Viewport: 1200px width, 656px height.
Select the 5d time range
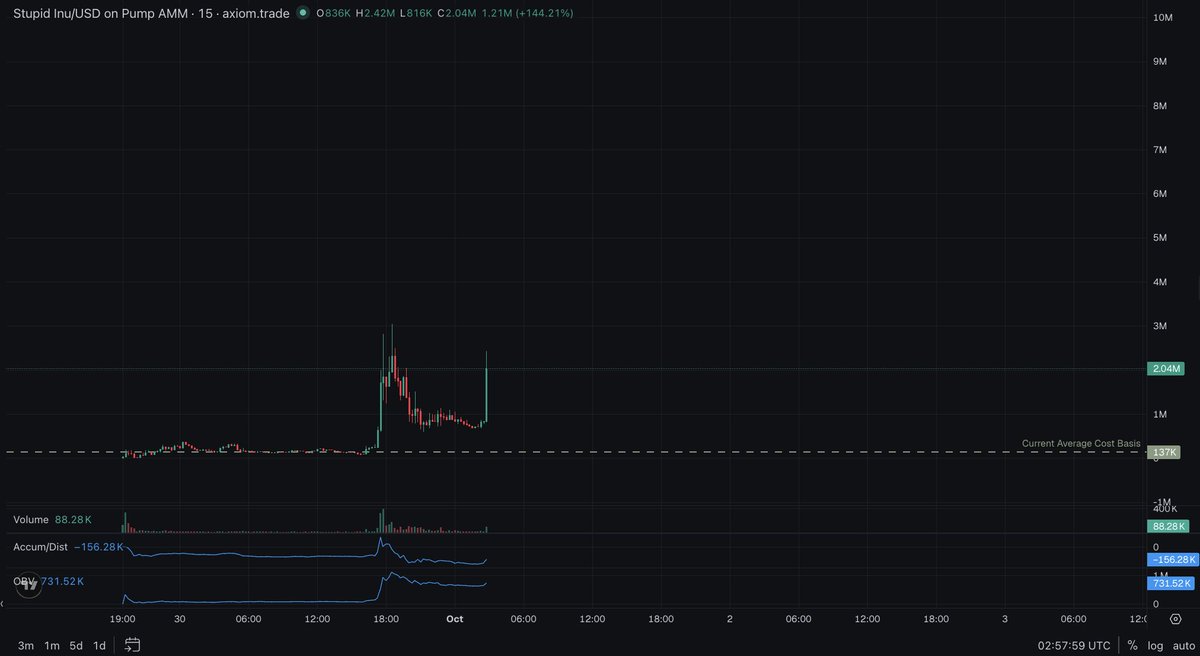(76, 645)
